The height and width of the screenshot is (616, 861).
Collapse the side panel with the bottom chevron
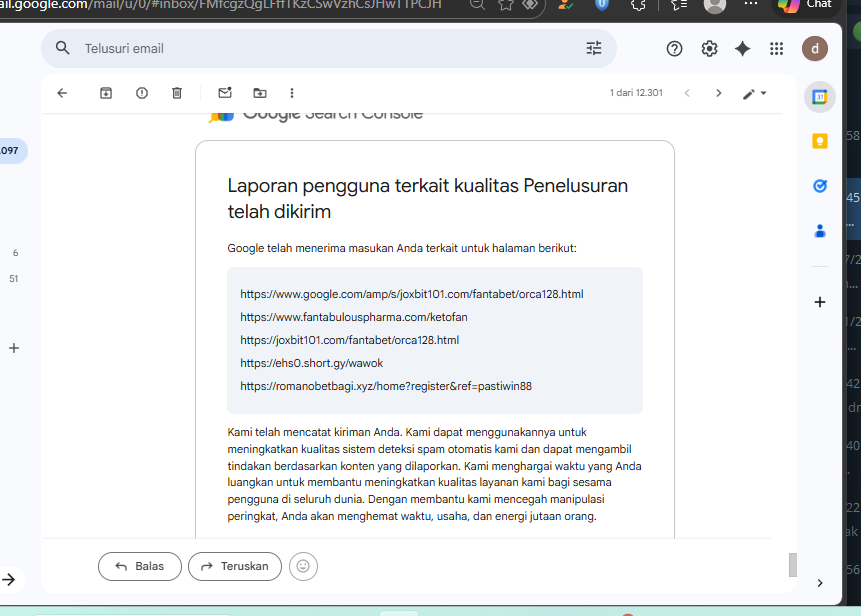click(x=820, y=583)
